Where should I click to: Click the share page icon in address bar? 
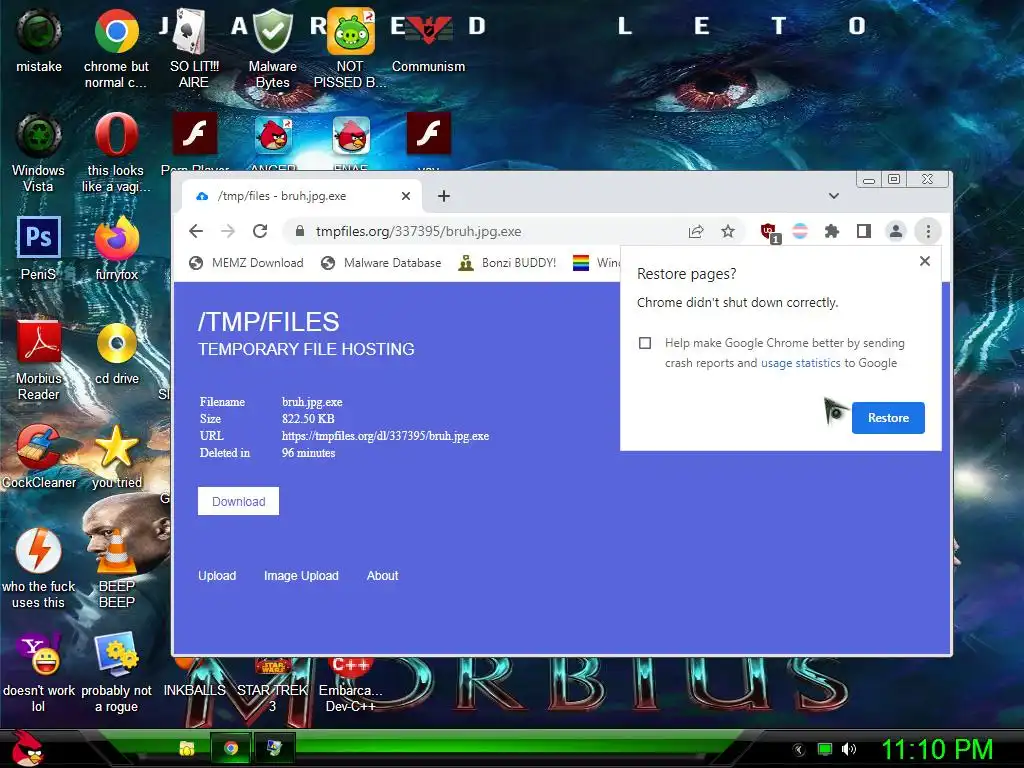tap(696, 231)
